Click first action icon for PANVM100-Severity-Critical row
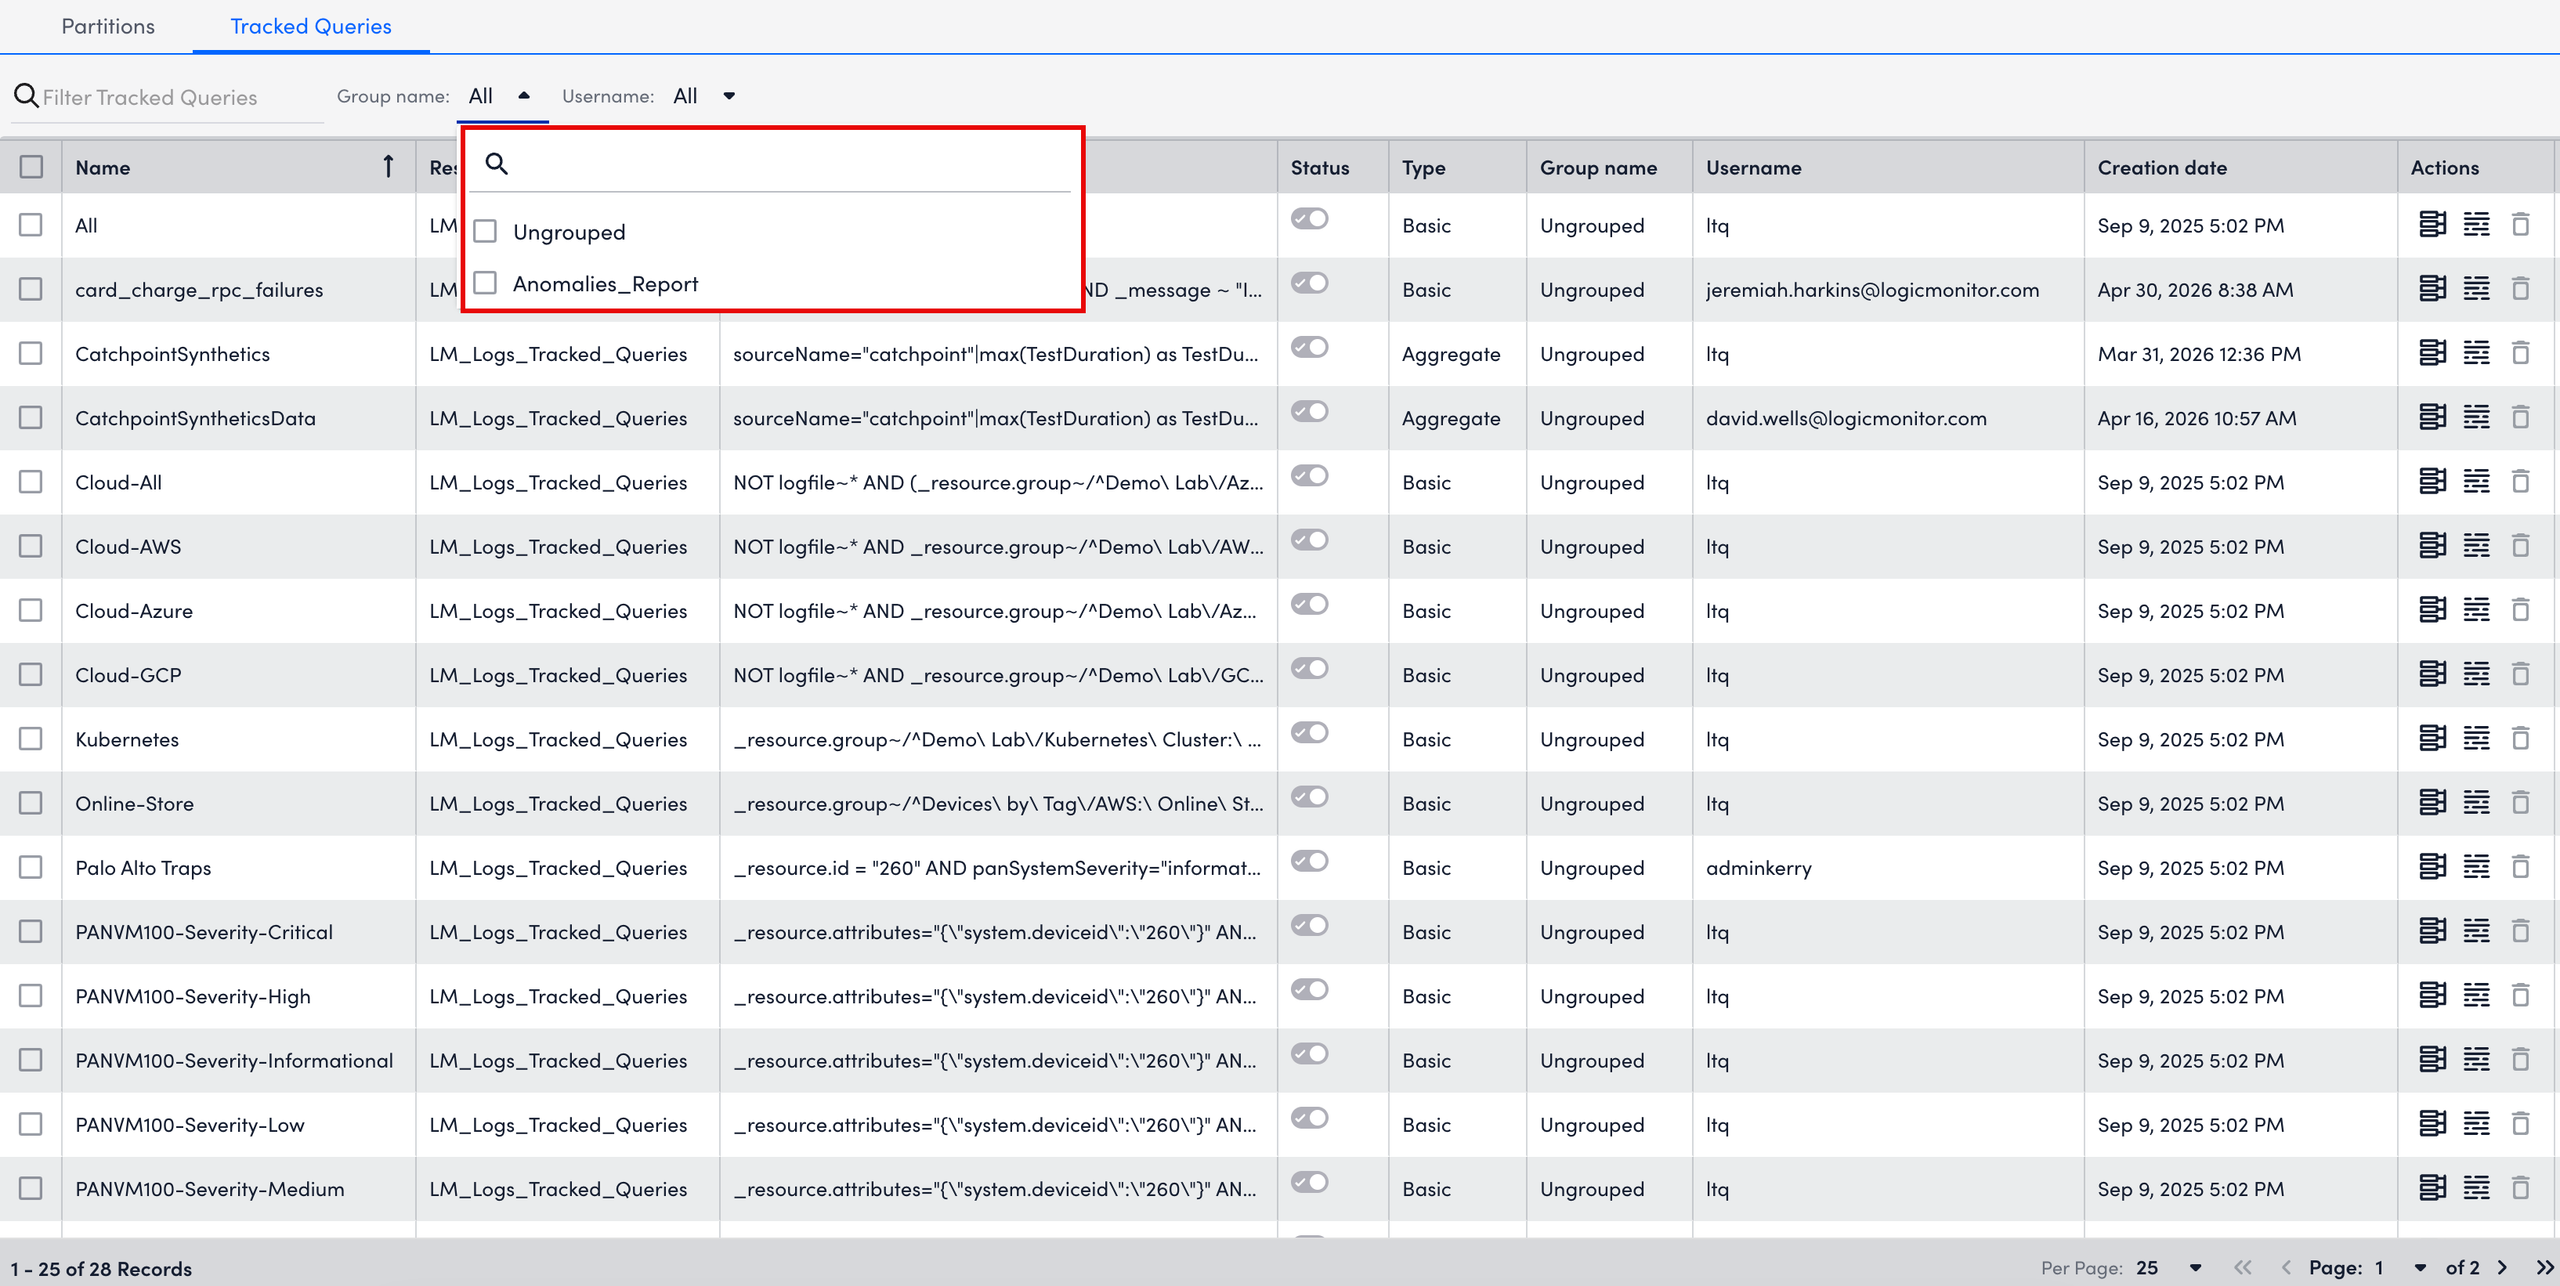Image resolution: width=2560 pixels, height=1286 pixels. (x=2432, y=931)
